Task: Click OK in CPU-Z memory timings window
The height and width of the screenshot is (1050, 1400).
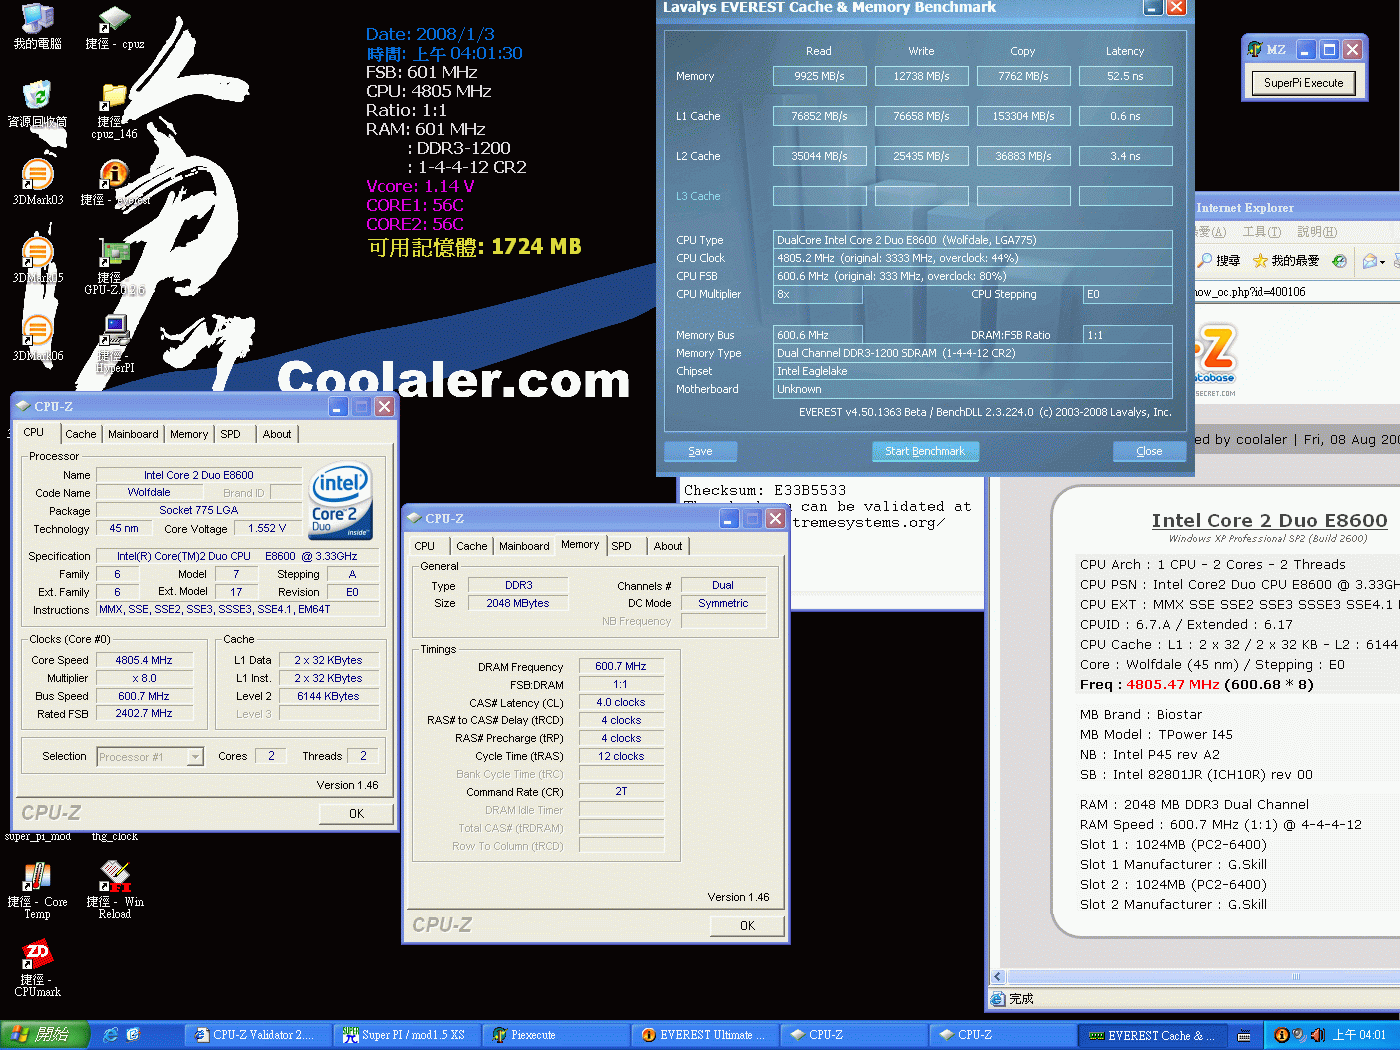Action: pyautogui.click(x=747, y=926)
